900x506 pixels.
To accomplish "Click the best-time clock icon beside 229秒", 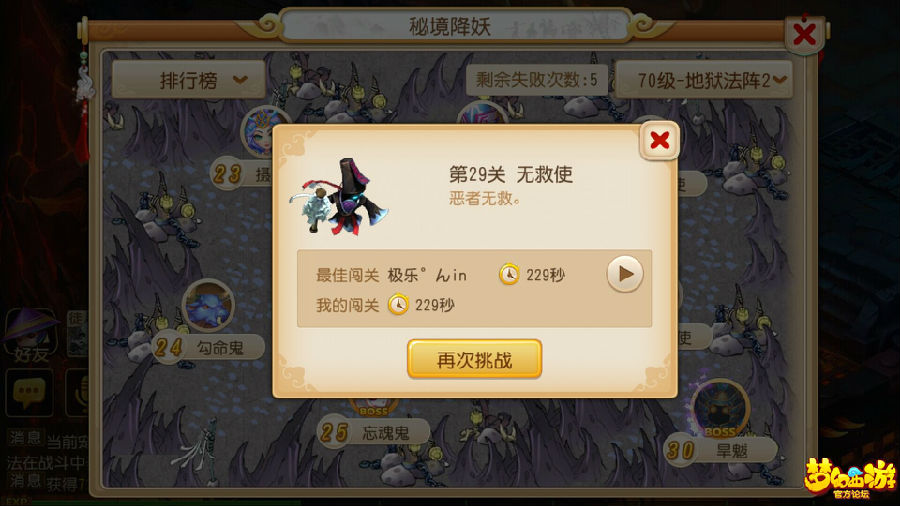I will pos(509,274).
